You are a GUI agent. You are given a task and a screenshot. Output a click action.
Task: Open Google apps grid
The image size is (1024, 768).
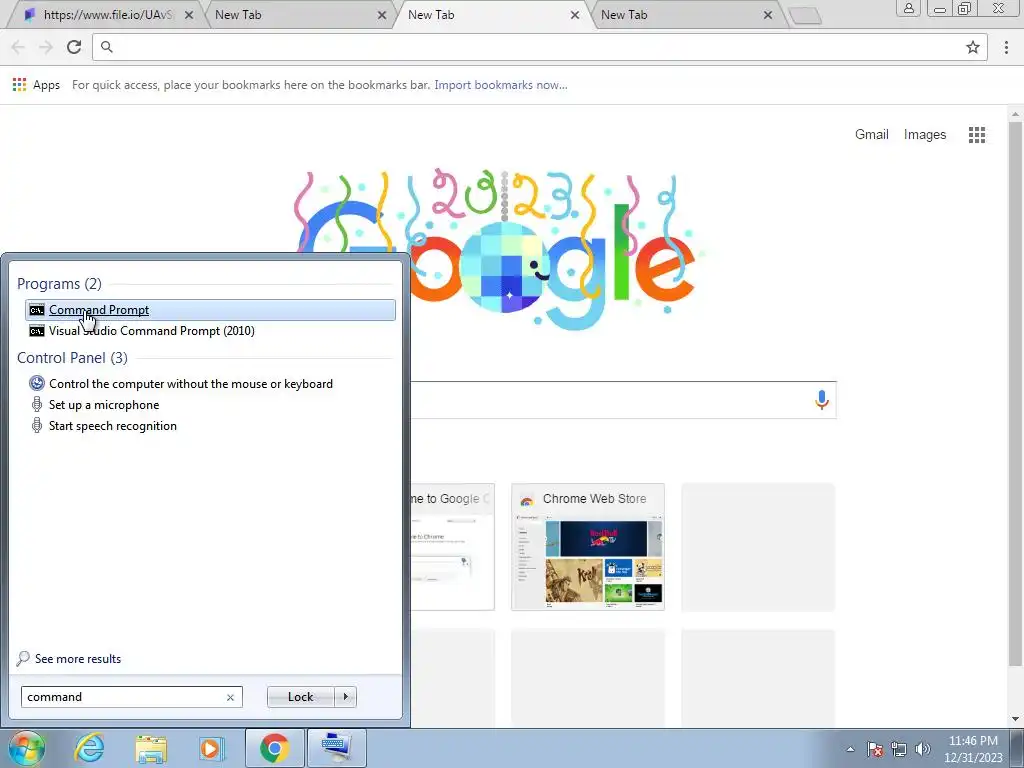977,135
